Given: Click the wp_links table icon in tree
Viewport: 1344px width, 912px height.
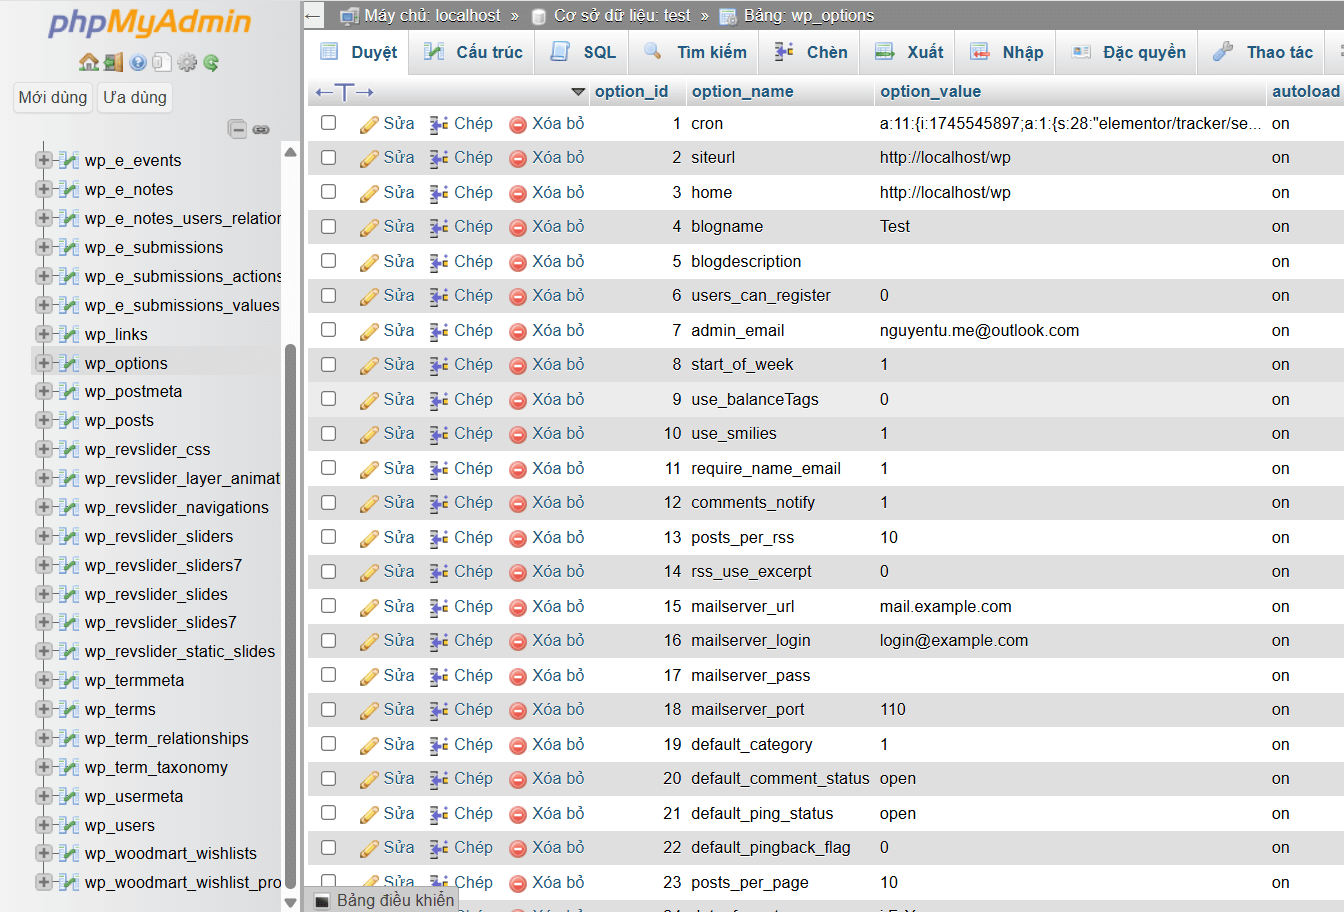Looking at the screenshot, I should 69,334.
